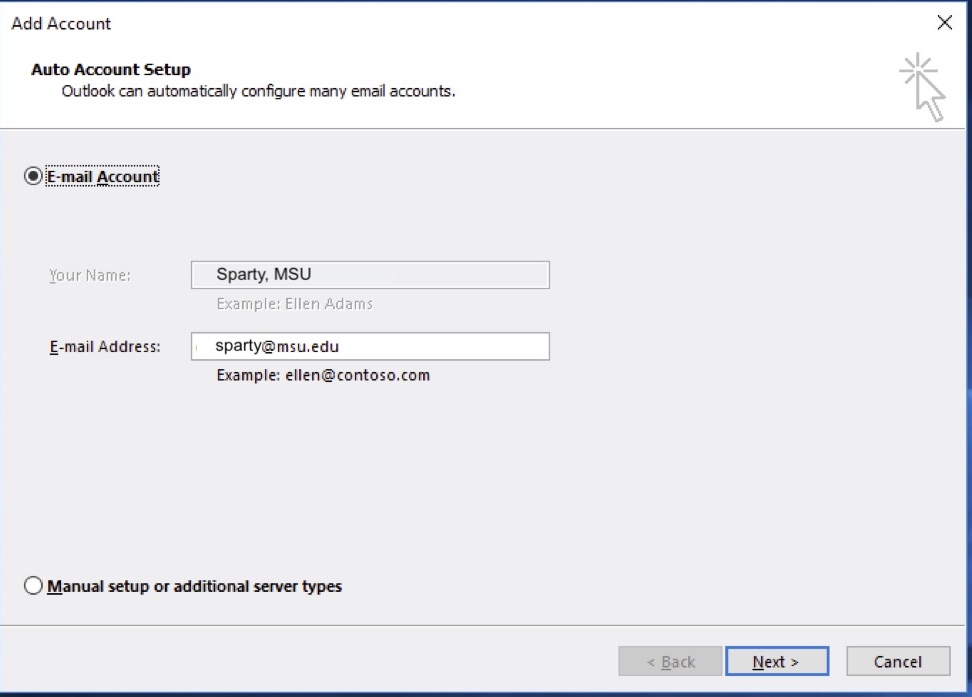The image size is (972, 697).
Task: Click the cursor sparkle wizard icon
Action: 922,87
